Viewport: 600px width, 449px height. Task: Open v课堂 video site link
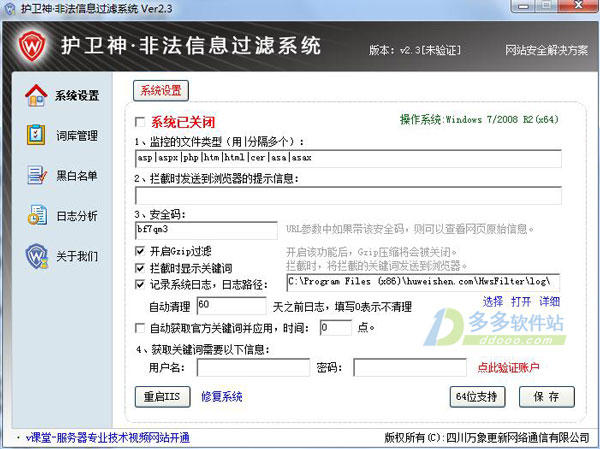(x=108, y=438)
